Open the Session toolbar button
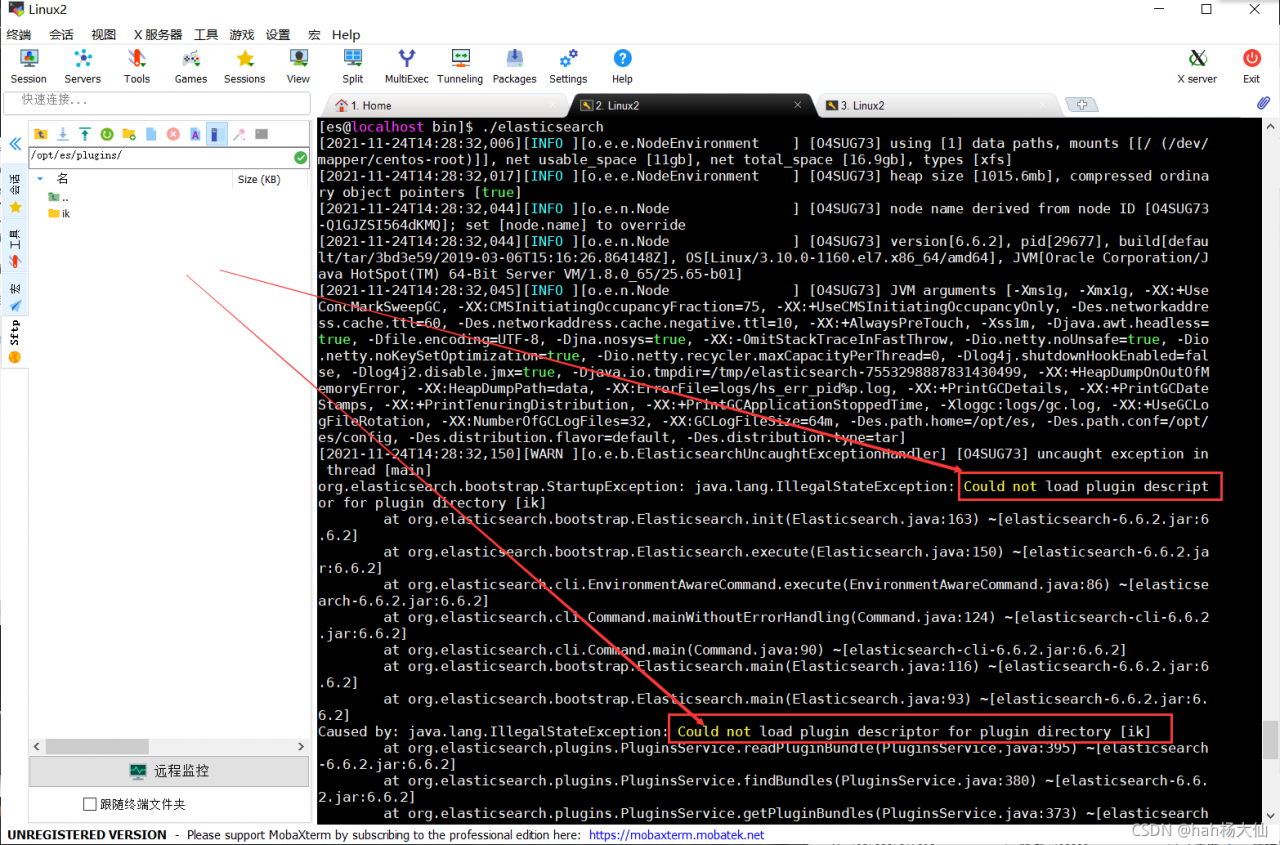 coord(28,67)
